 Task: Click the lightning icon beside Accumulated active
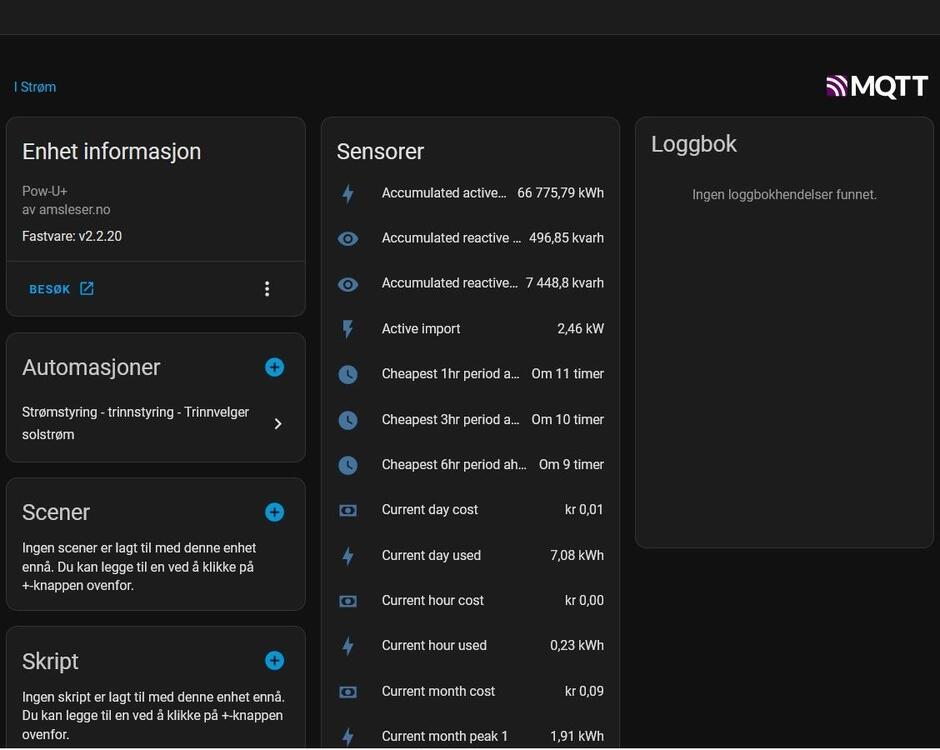[x=348, y=194]
